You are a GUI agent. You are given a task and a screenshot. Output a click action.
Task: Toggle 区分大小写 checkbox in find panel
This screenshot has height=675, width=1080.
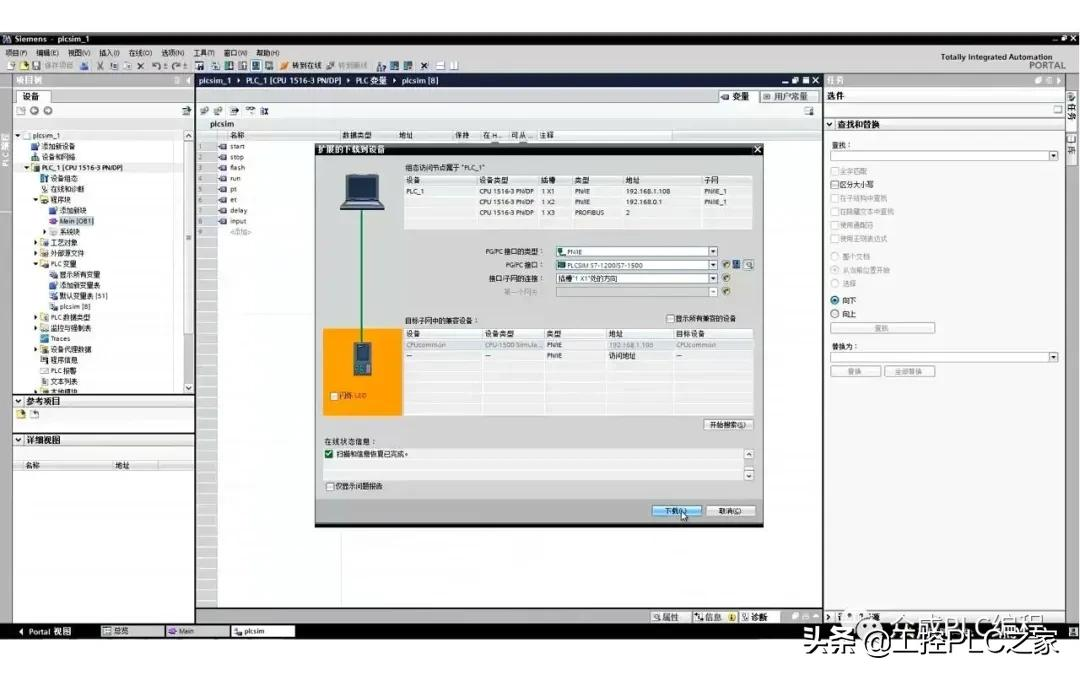835,185
